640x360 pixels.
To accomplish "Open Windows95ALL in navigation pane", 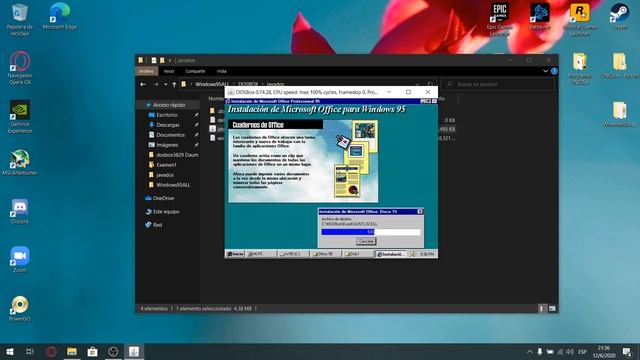I will click(x=173, y=184).
